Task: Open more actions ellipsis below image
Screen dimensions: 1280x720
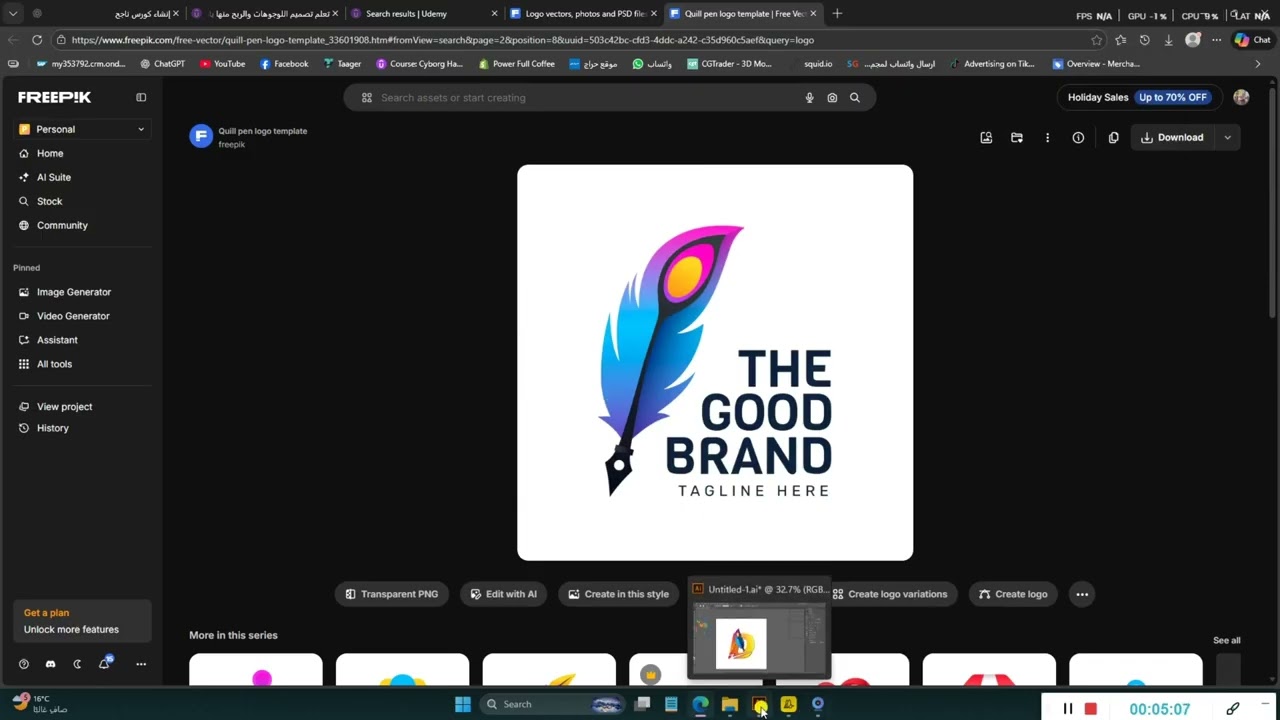Action: coord(1082,594)
